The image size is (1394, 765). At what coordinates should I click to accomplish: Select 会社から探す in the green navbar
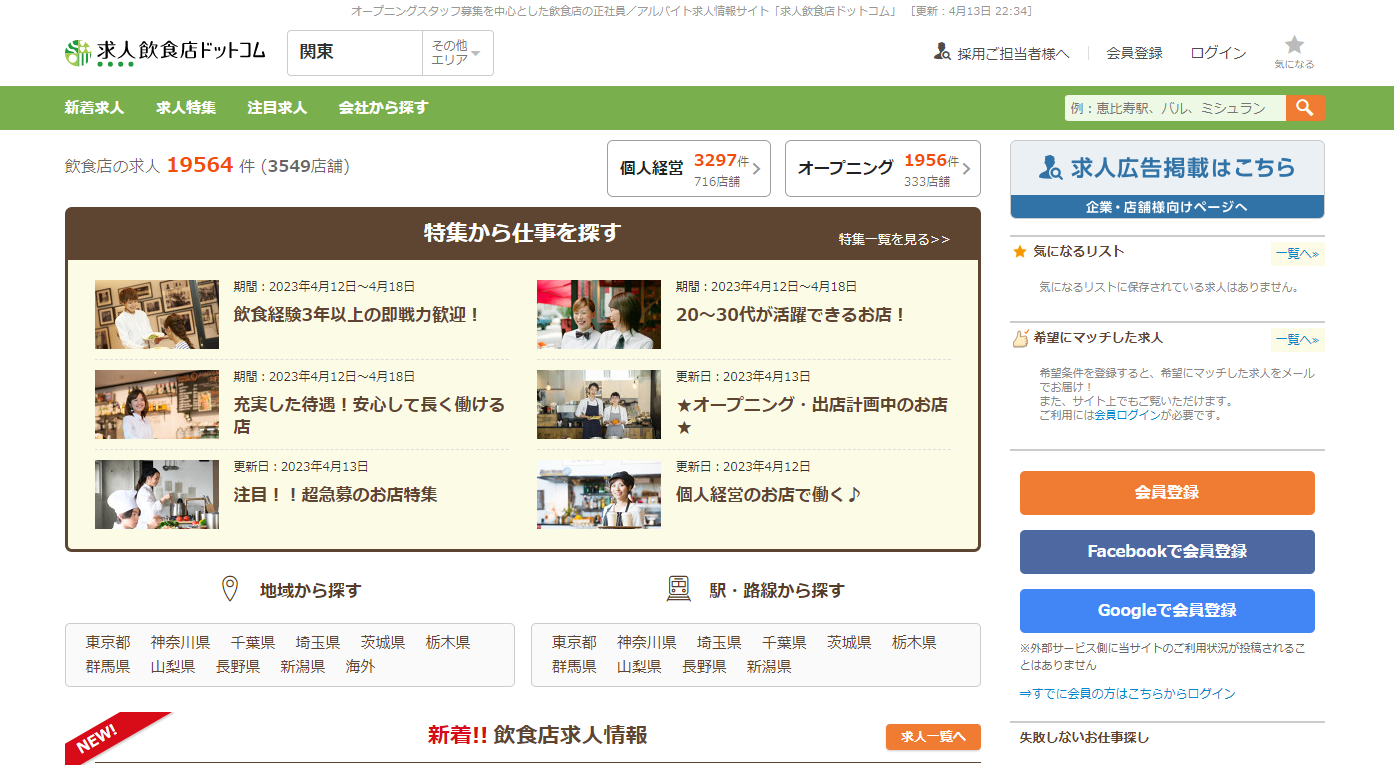point(383,108)
